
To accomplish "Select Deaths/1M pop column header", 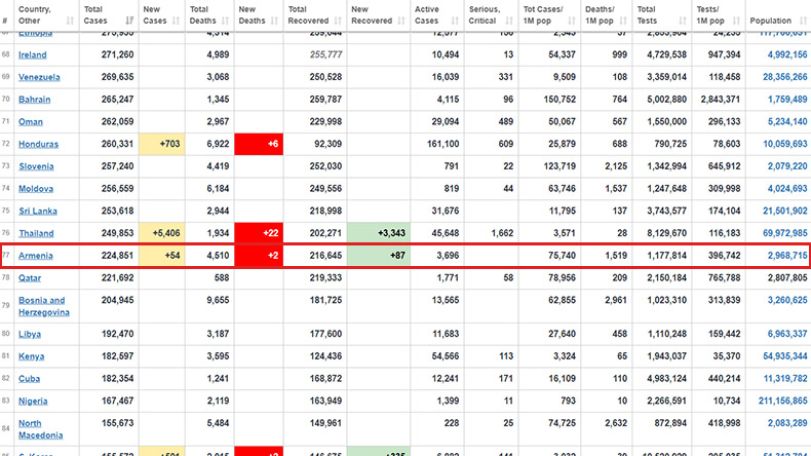I will click(606, 15).
